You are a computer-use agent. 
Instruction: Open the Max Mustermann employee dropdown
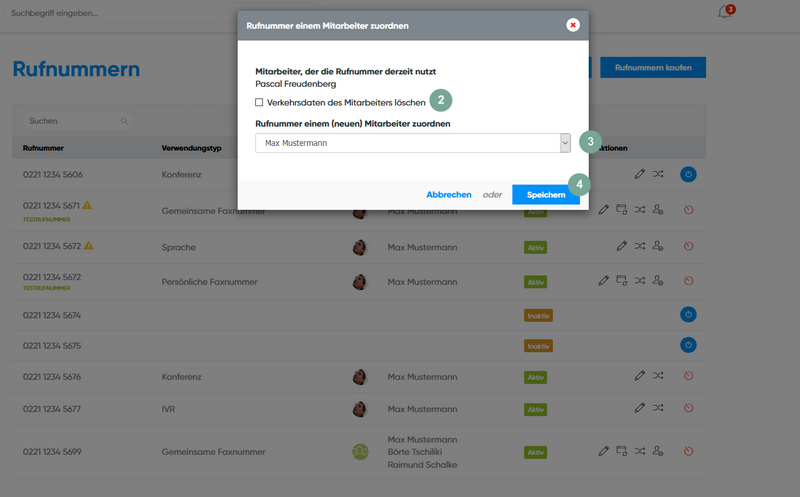(413, 143)
